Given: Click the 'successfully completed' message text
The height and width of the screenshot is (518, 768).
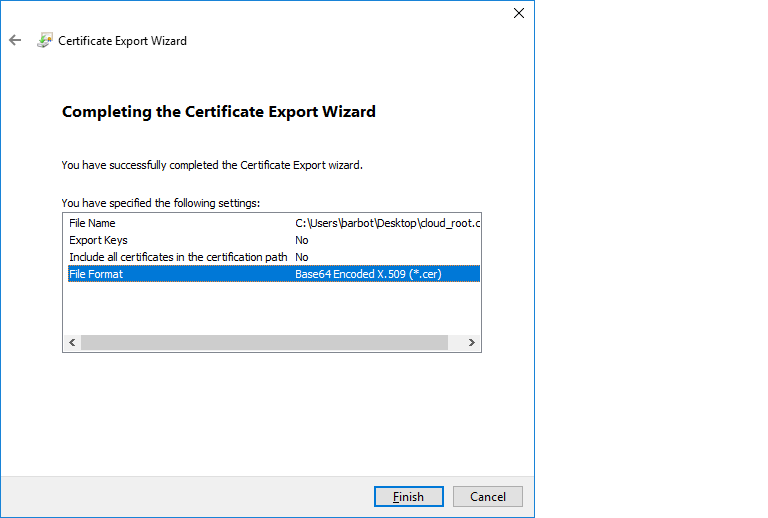Looking at the screenshot, I should tap(211, 165).
